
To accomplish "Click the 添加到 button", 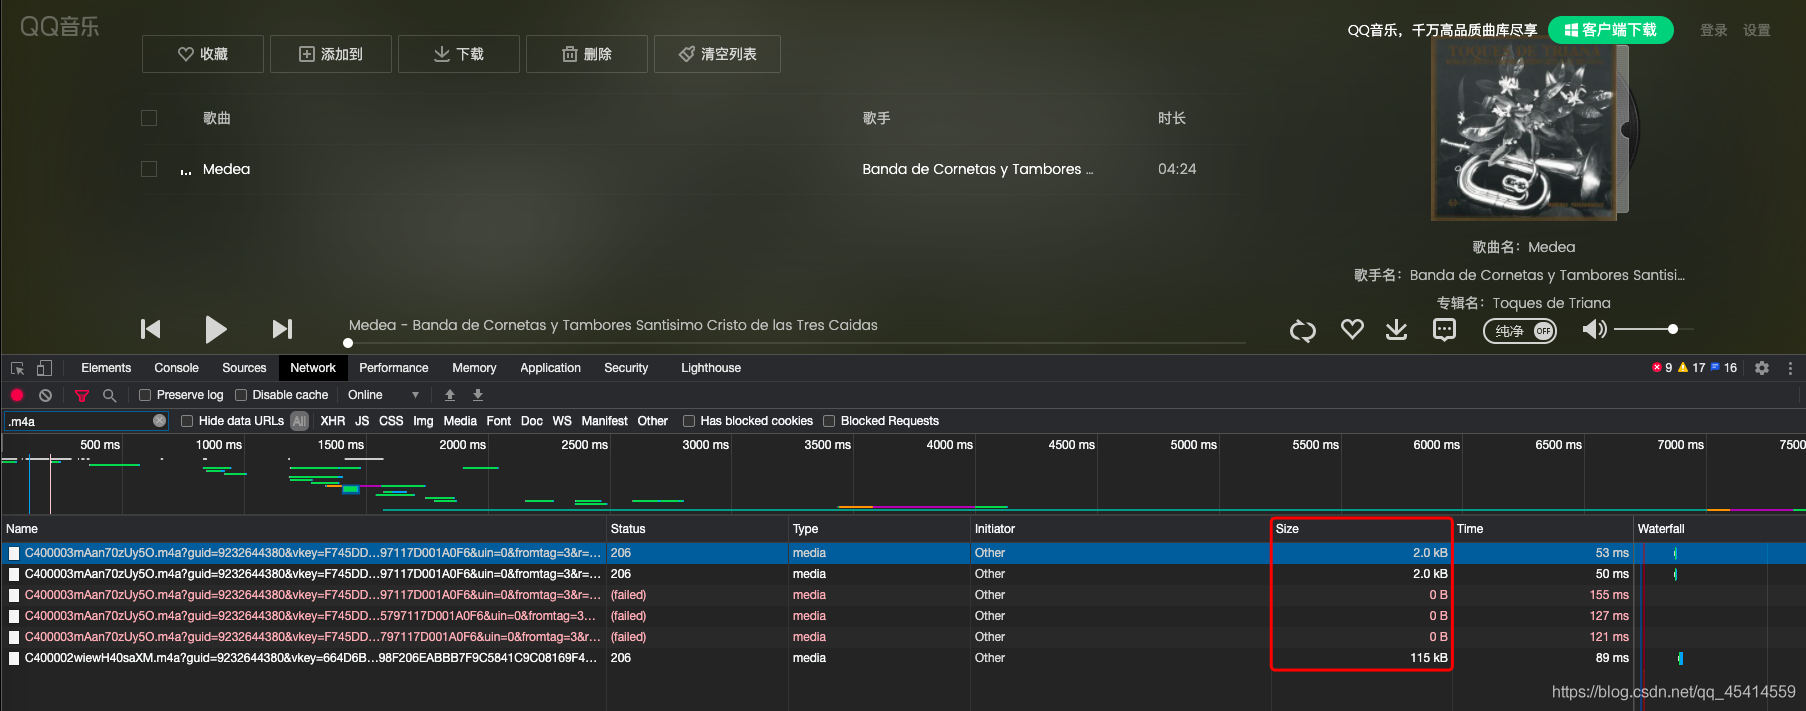I will coord(331,54).
